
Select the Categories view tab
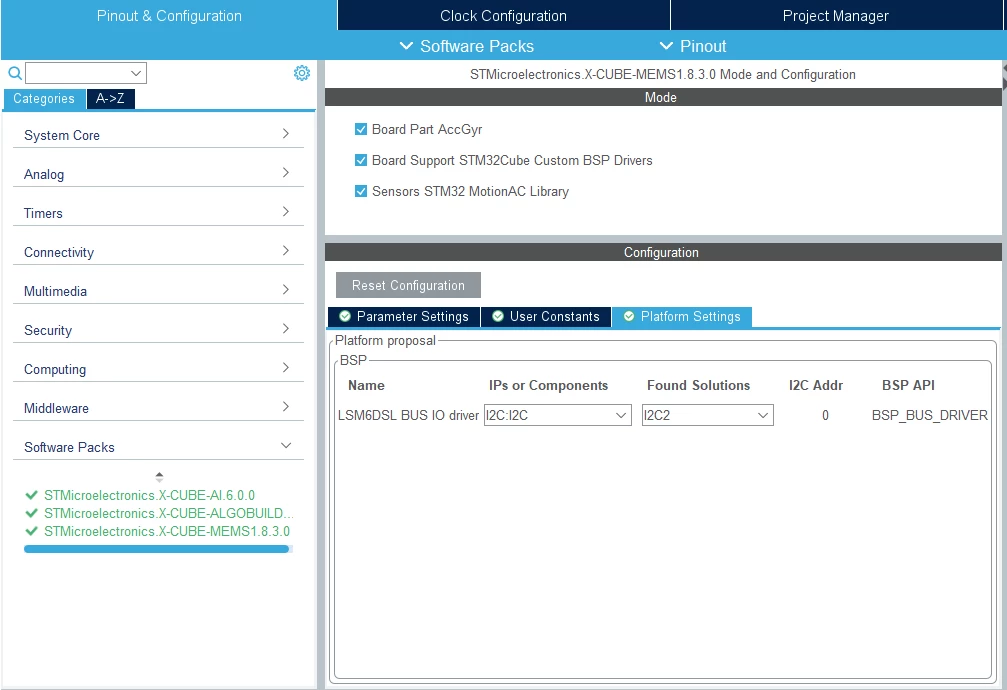pyautogui.click(x=44, y=99)
